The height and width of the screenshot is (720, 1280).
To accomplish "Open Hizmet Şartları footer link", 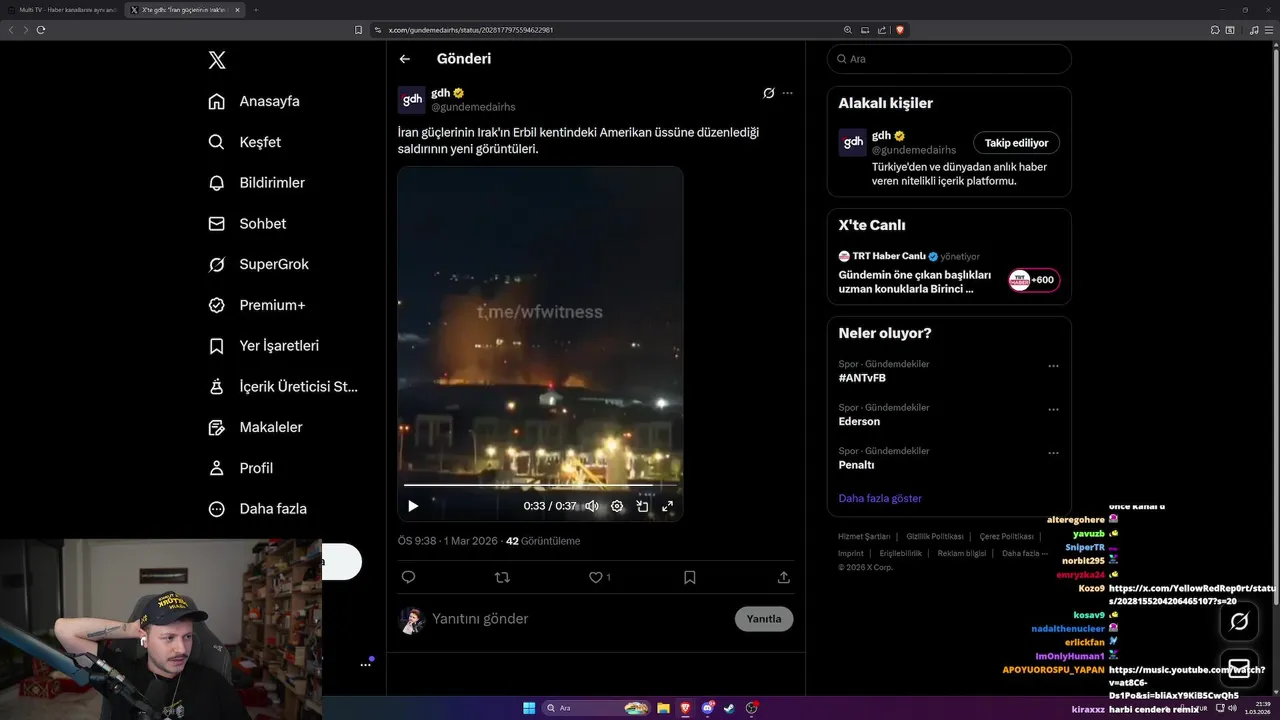I will coord(864,537).
